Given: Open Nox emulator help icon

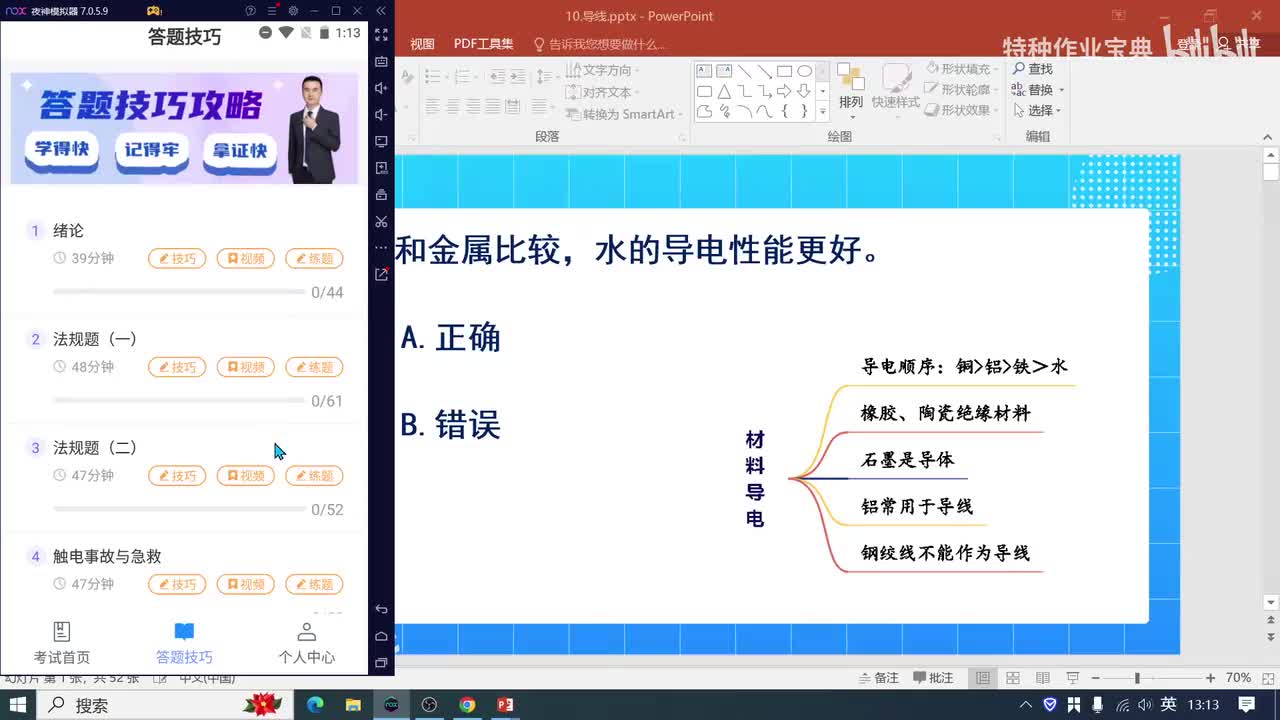Looking at the screenshot, I should point(250,11).
